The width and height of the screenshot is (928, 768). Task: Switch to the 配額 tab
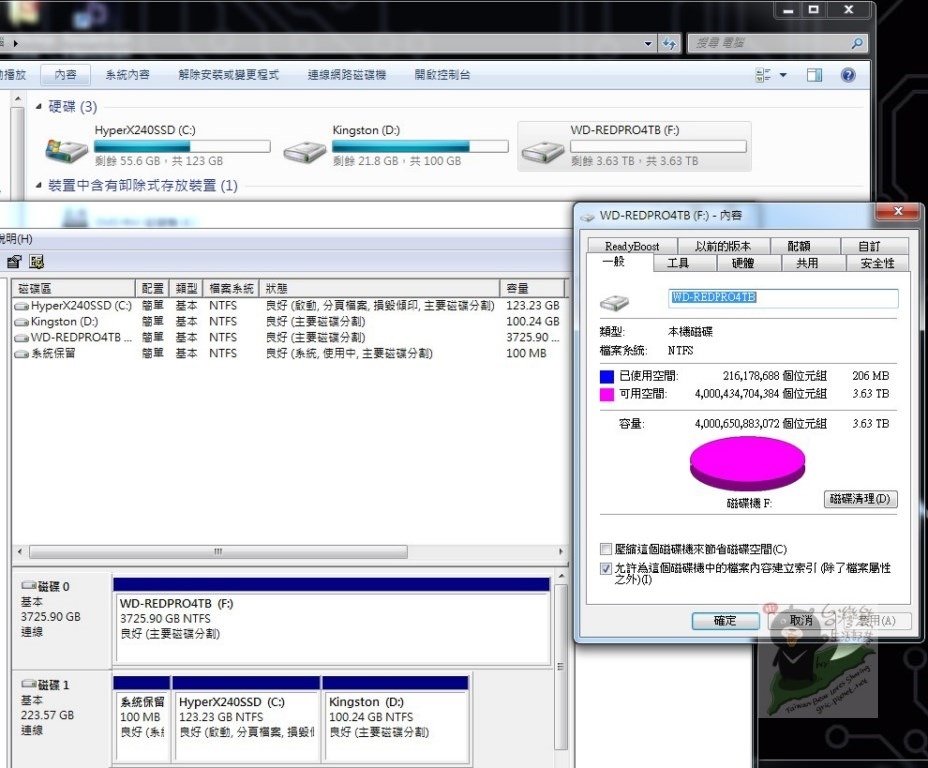pos(805,246)
